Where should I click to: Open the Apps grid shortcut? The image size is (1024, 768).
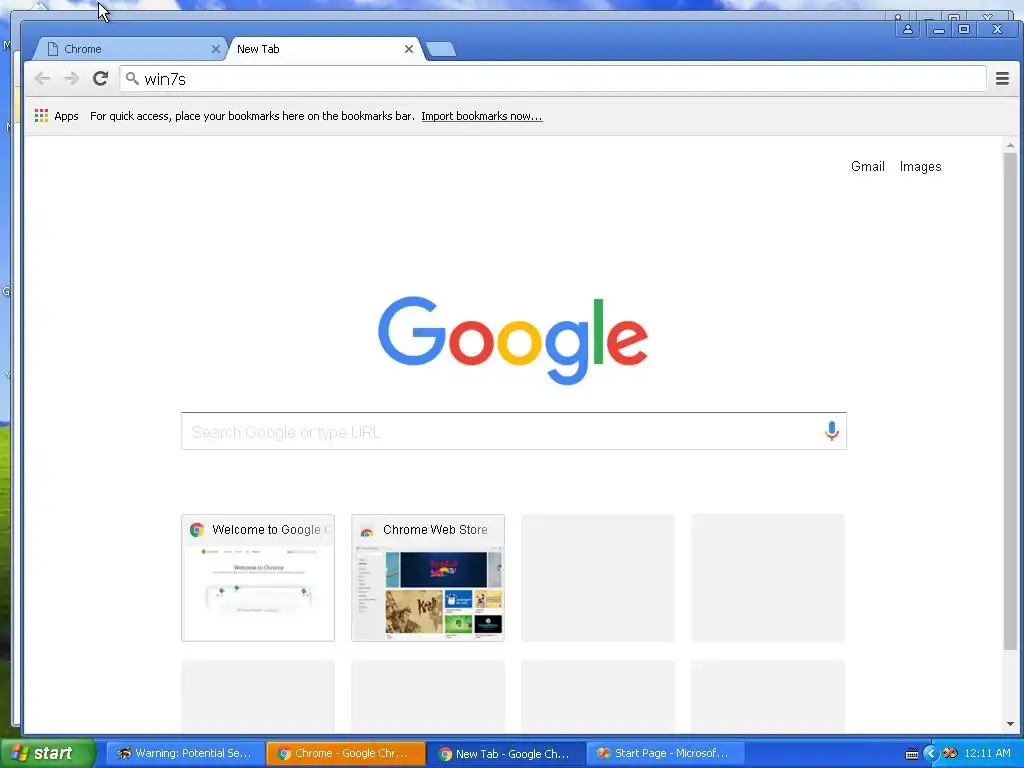click(x=56, y=116)
